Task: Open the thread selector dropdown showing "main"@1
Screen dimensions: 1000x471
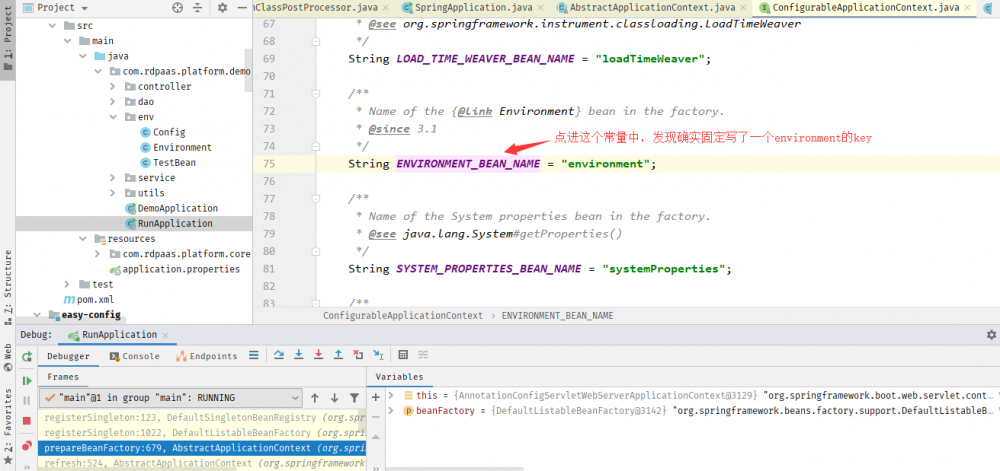Action: tap(171, 397)
